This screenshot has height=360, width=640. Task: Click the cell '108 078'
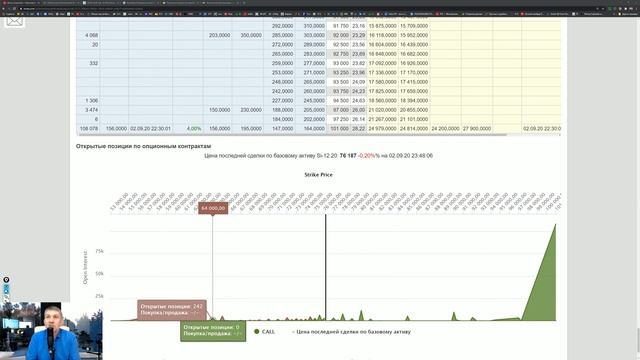click(89, 129)
